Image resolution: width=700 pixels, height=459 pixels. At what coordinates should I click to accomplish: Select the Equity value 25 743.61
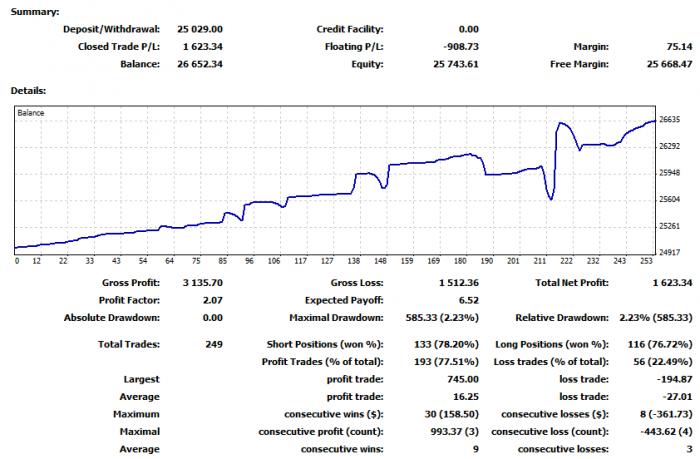[x=455, y=64]
